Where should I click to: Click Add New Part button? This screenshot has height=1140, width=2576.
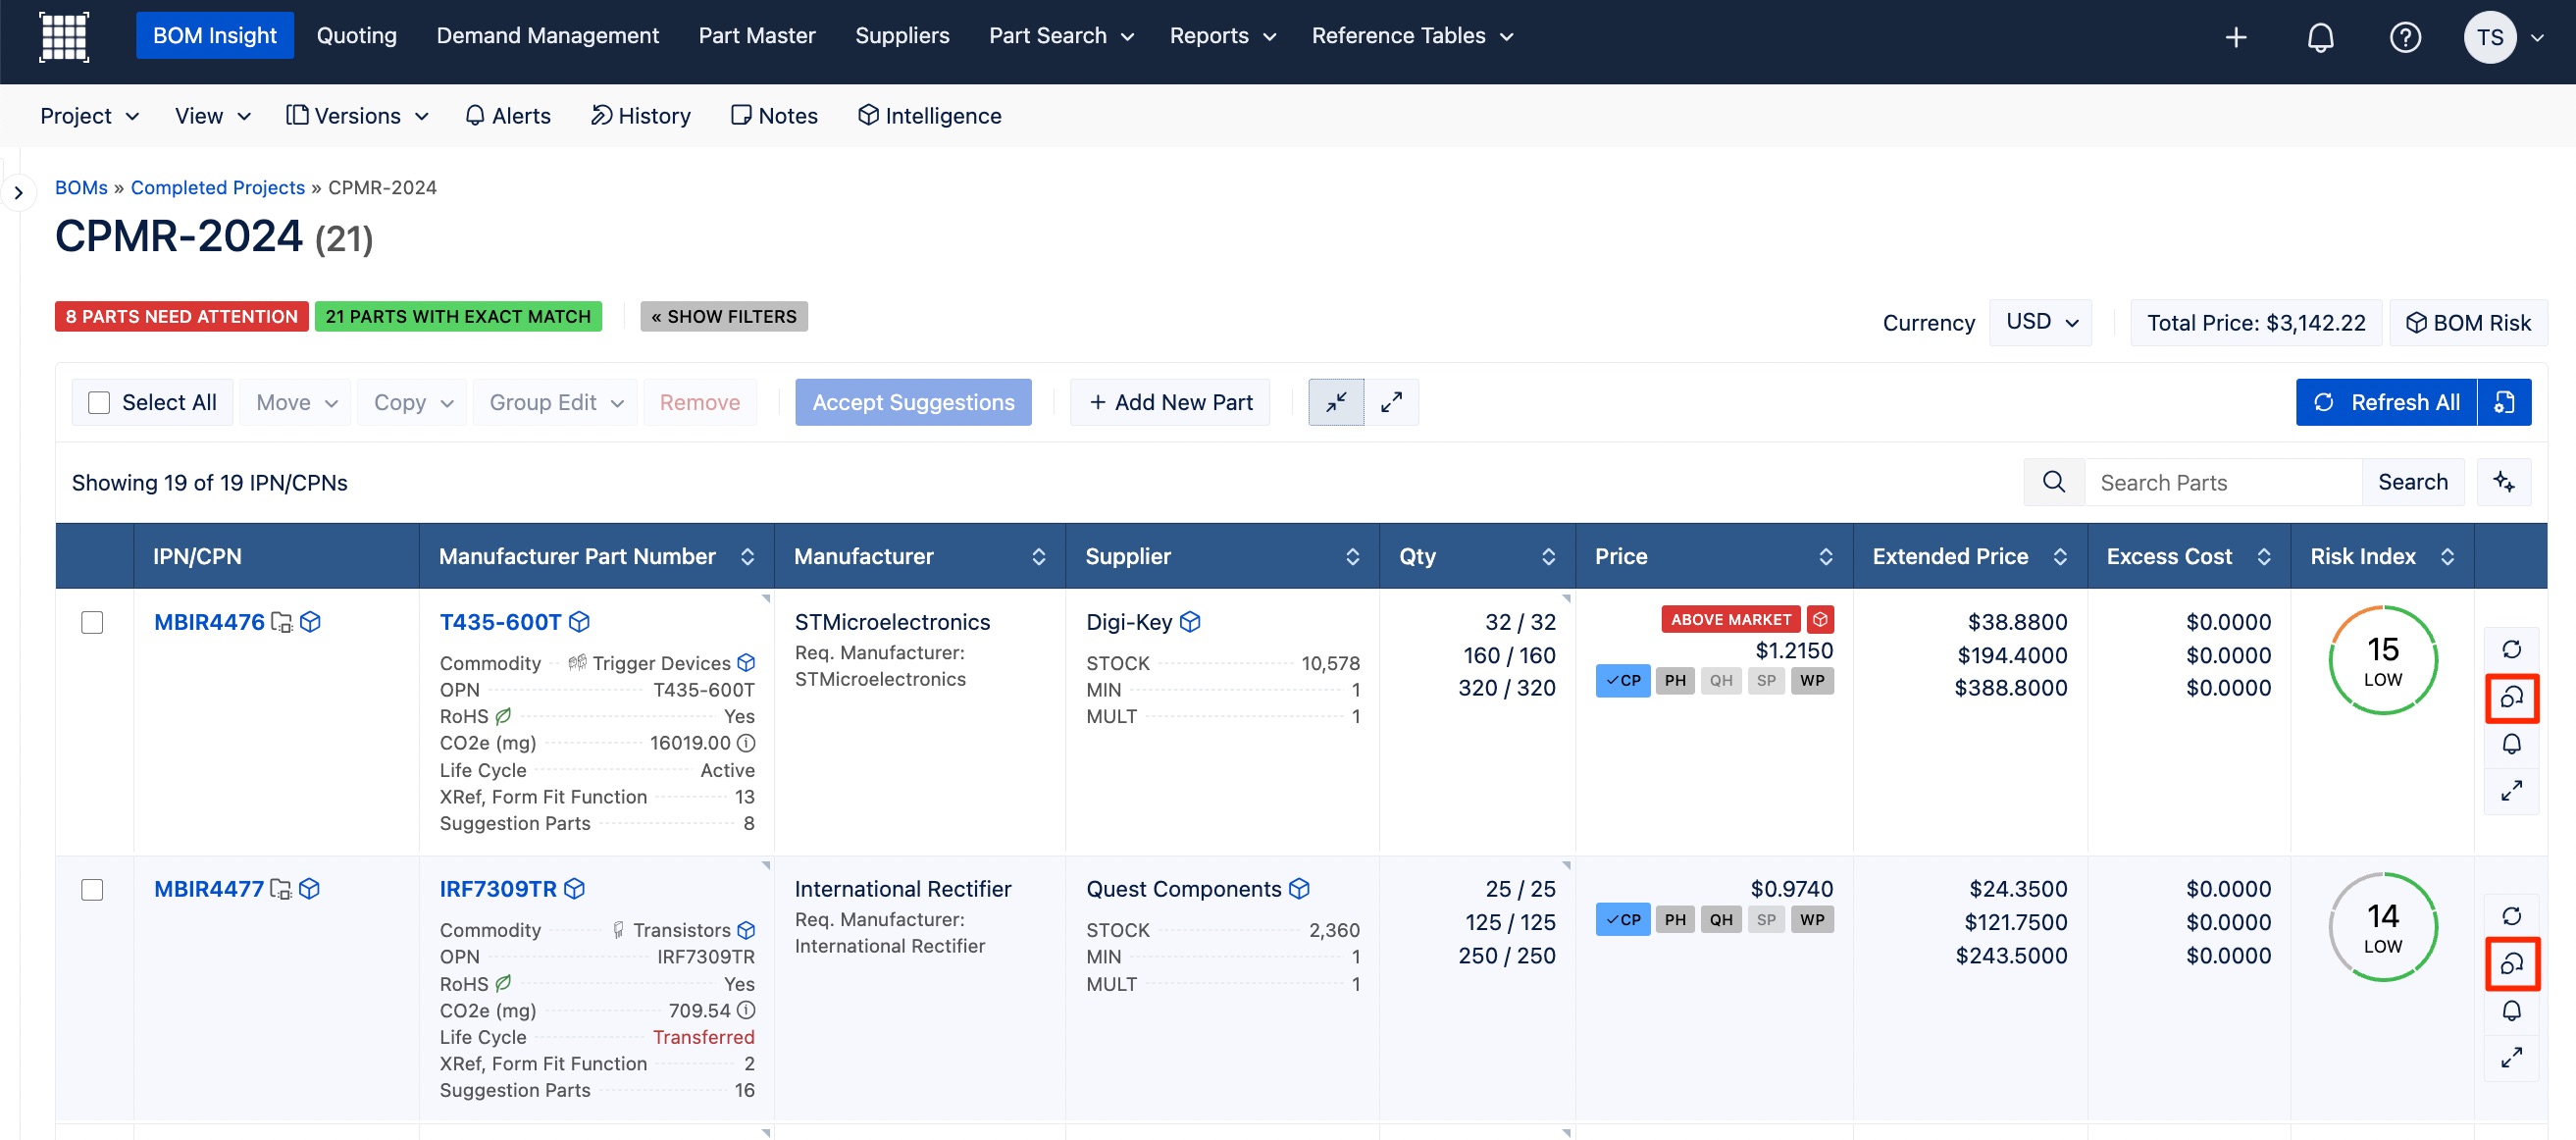(x=1170, y=402)
